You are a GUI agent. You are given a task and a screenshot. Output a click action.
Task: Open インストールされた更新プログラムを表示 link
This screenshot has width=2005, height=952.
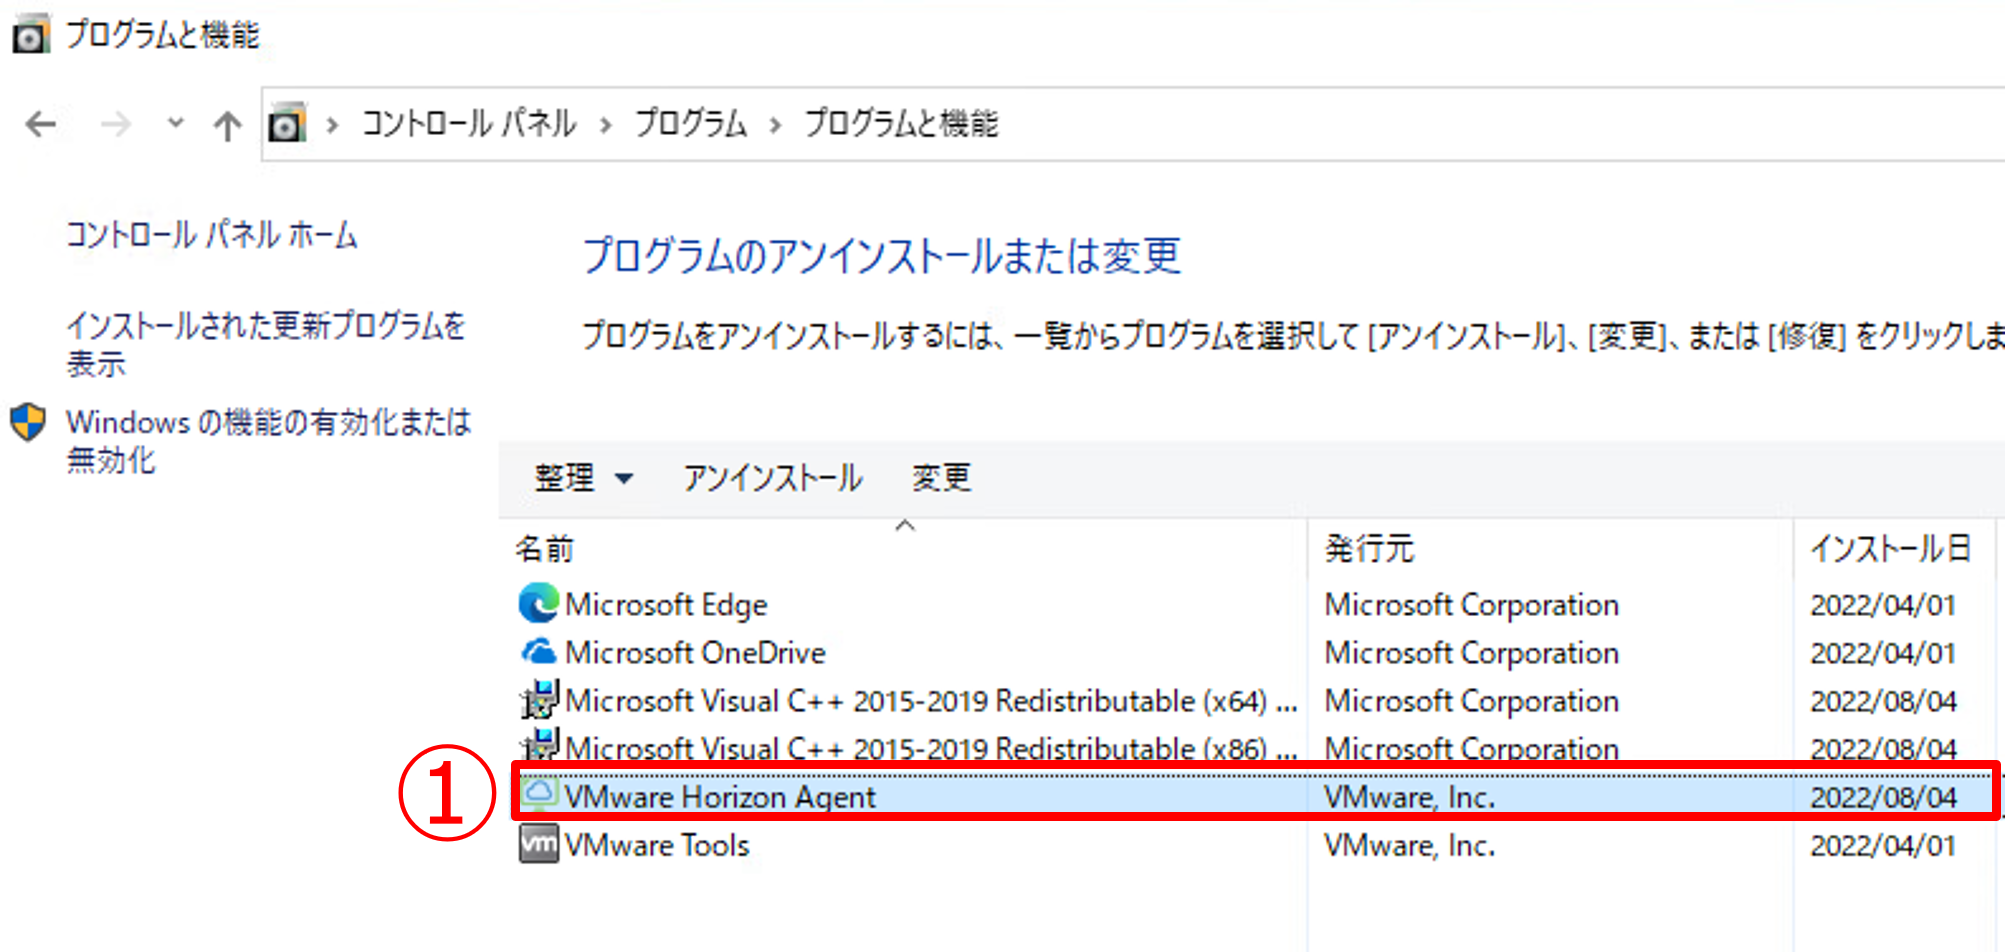click(x=265, y=343)
